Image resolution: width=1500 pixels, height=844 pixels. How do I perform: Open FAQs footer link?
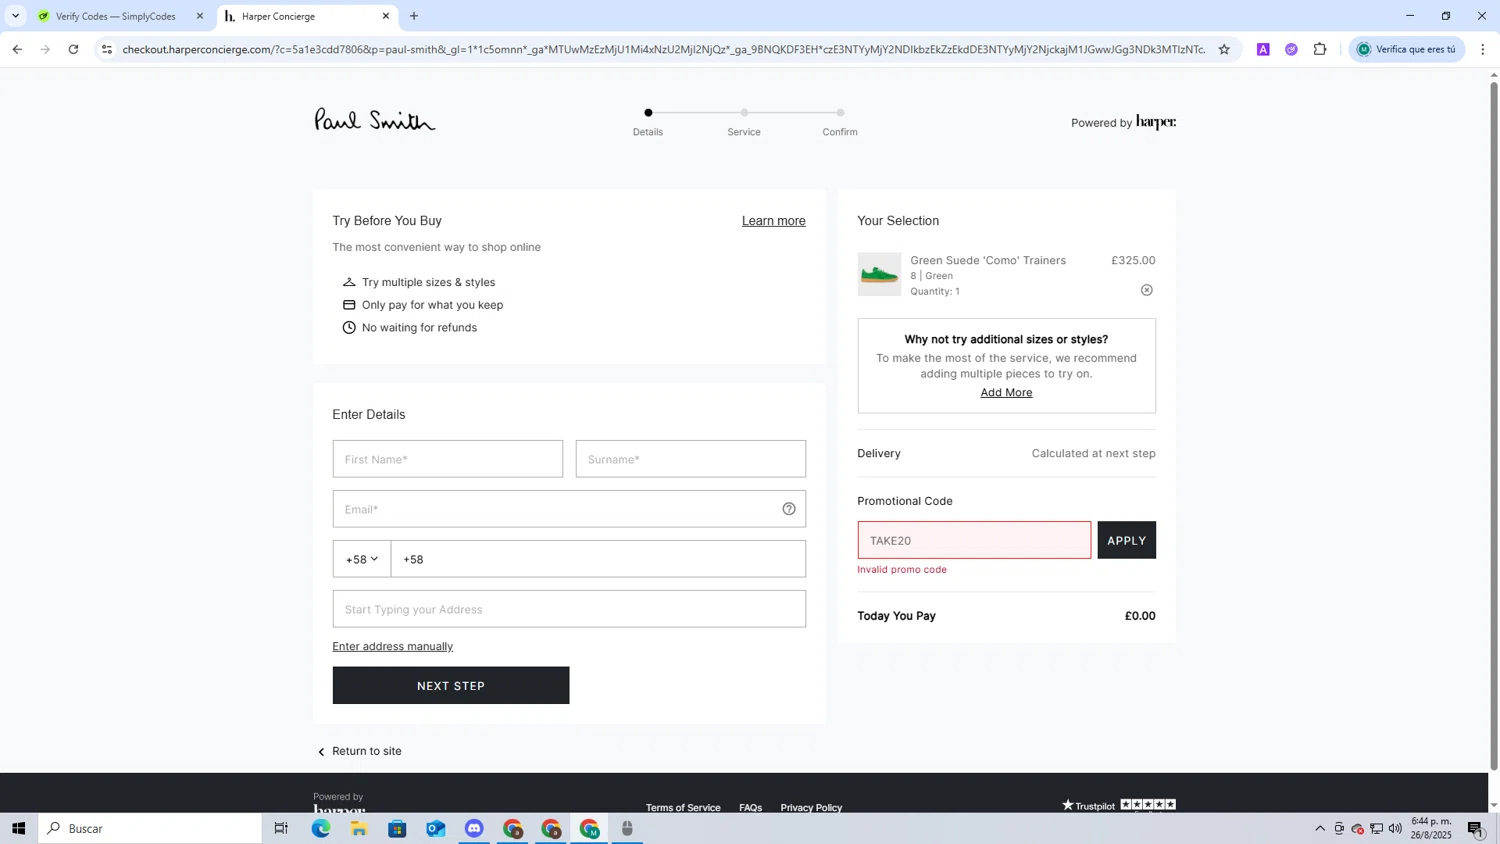(750, 807)
